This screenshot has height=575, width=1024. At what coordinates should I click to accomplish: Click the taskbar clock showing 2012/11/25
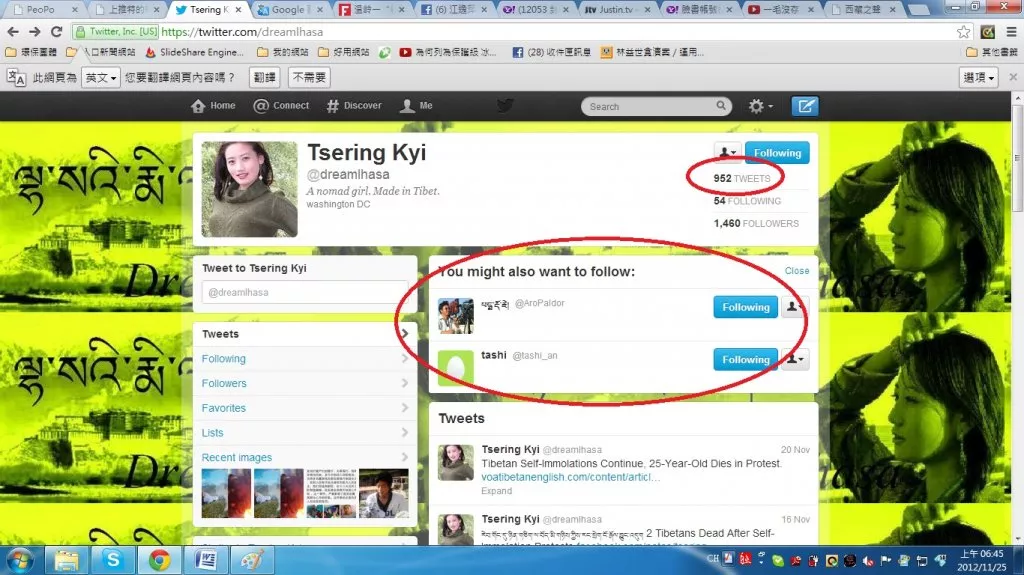tap(982, 561)
